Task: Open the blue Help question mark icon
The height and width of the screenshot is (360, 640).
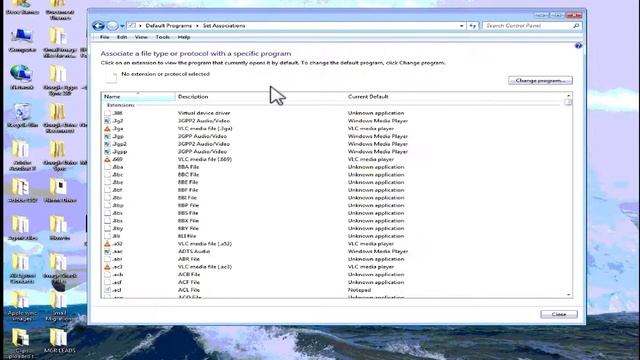Action: tap(578, 46)
